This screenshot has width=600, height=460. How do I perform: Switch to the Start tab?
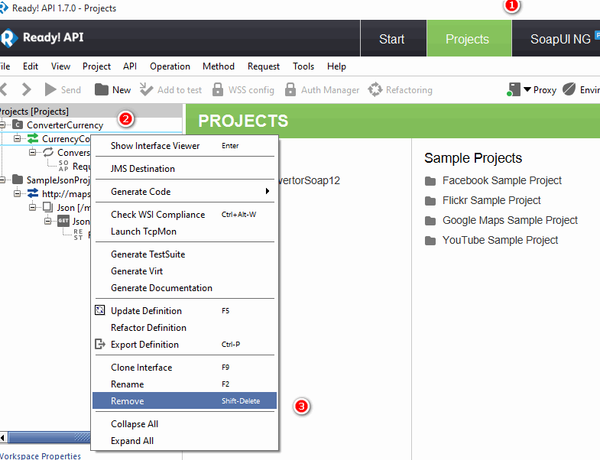pos(391,39)
